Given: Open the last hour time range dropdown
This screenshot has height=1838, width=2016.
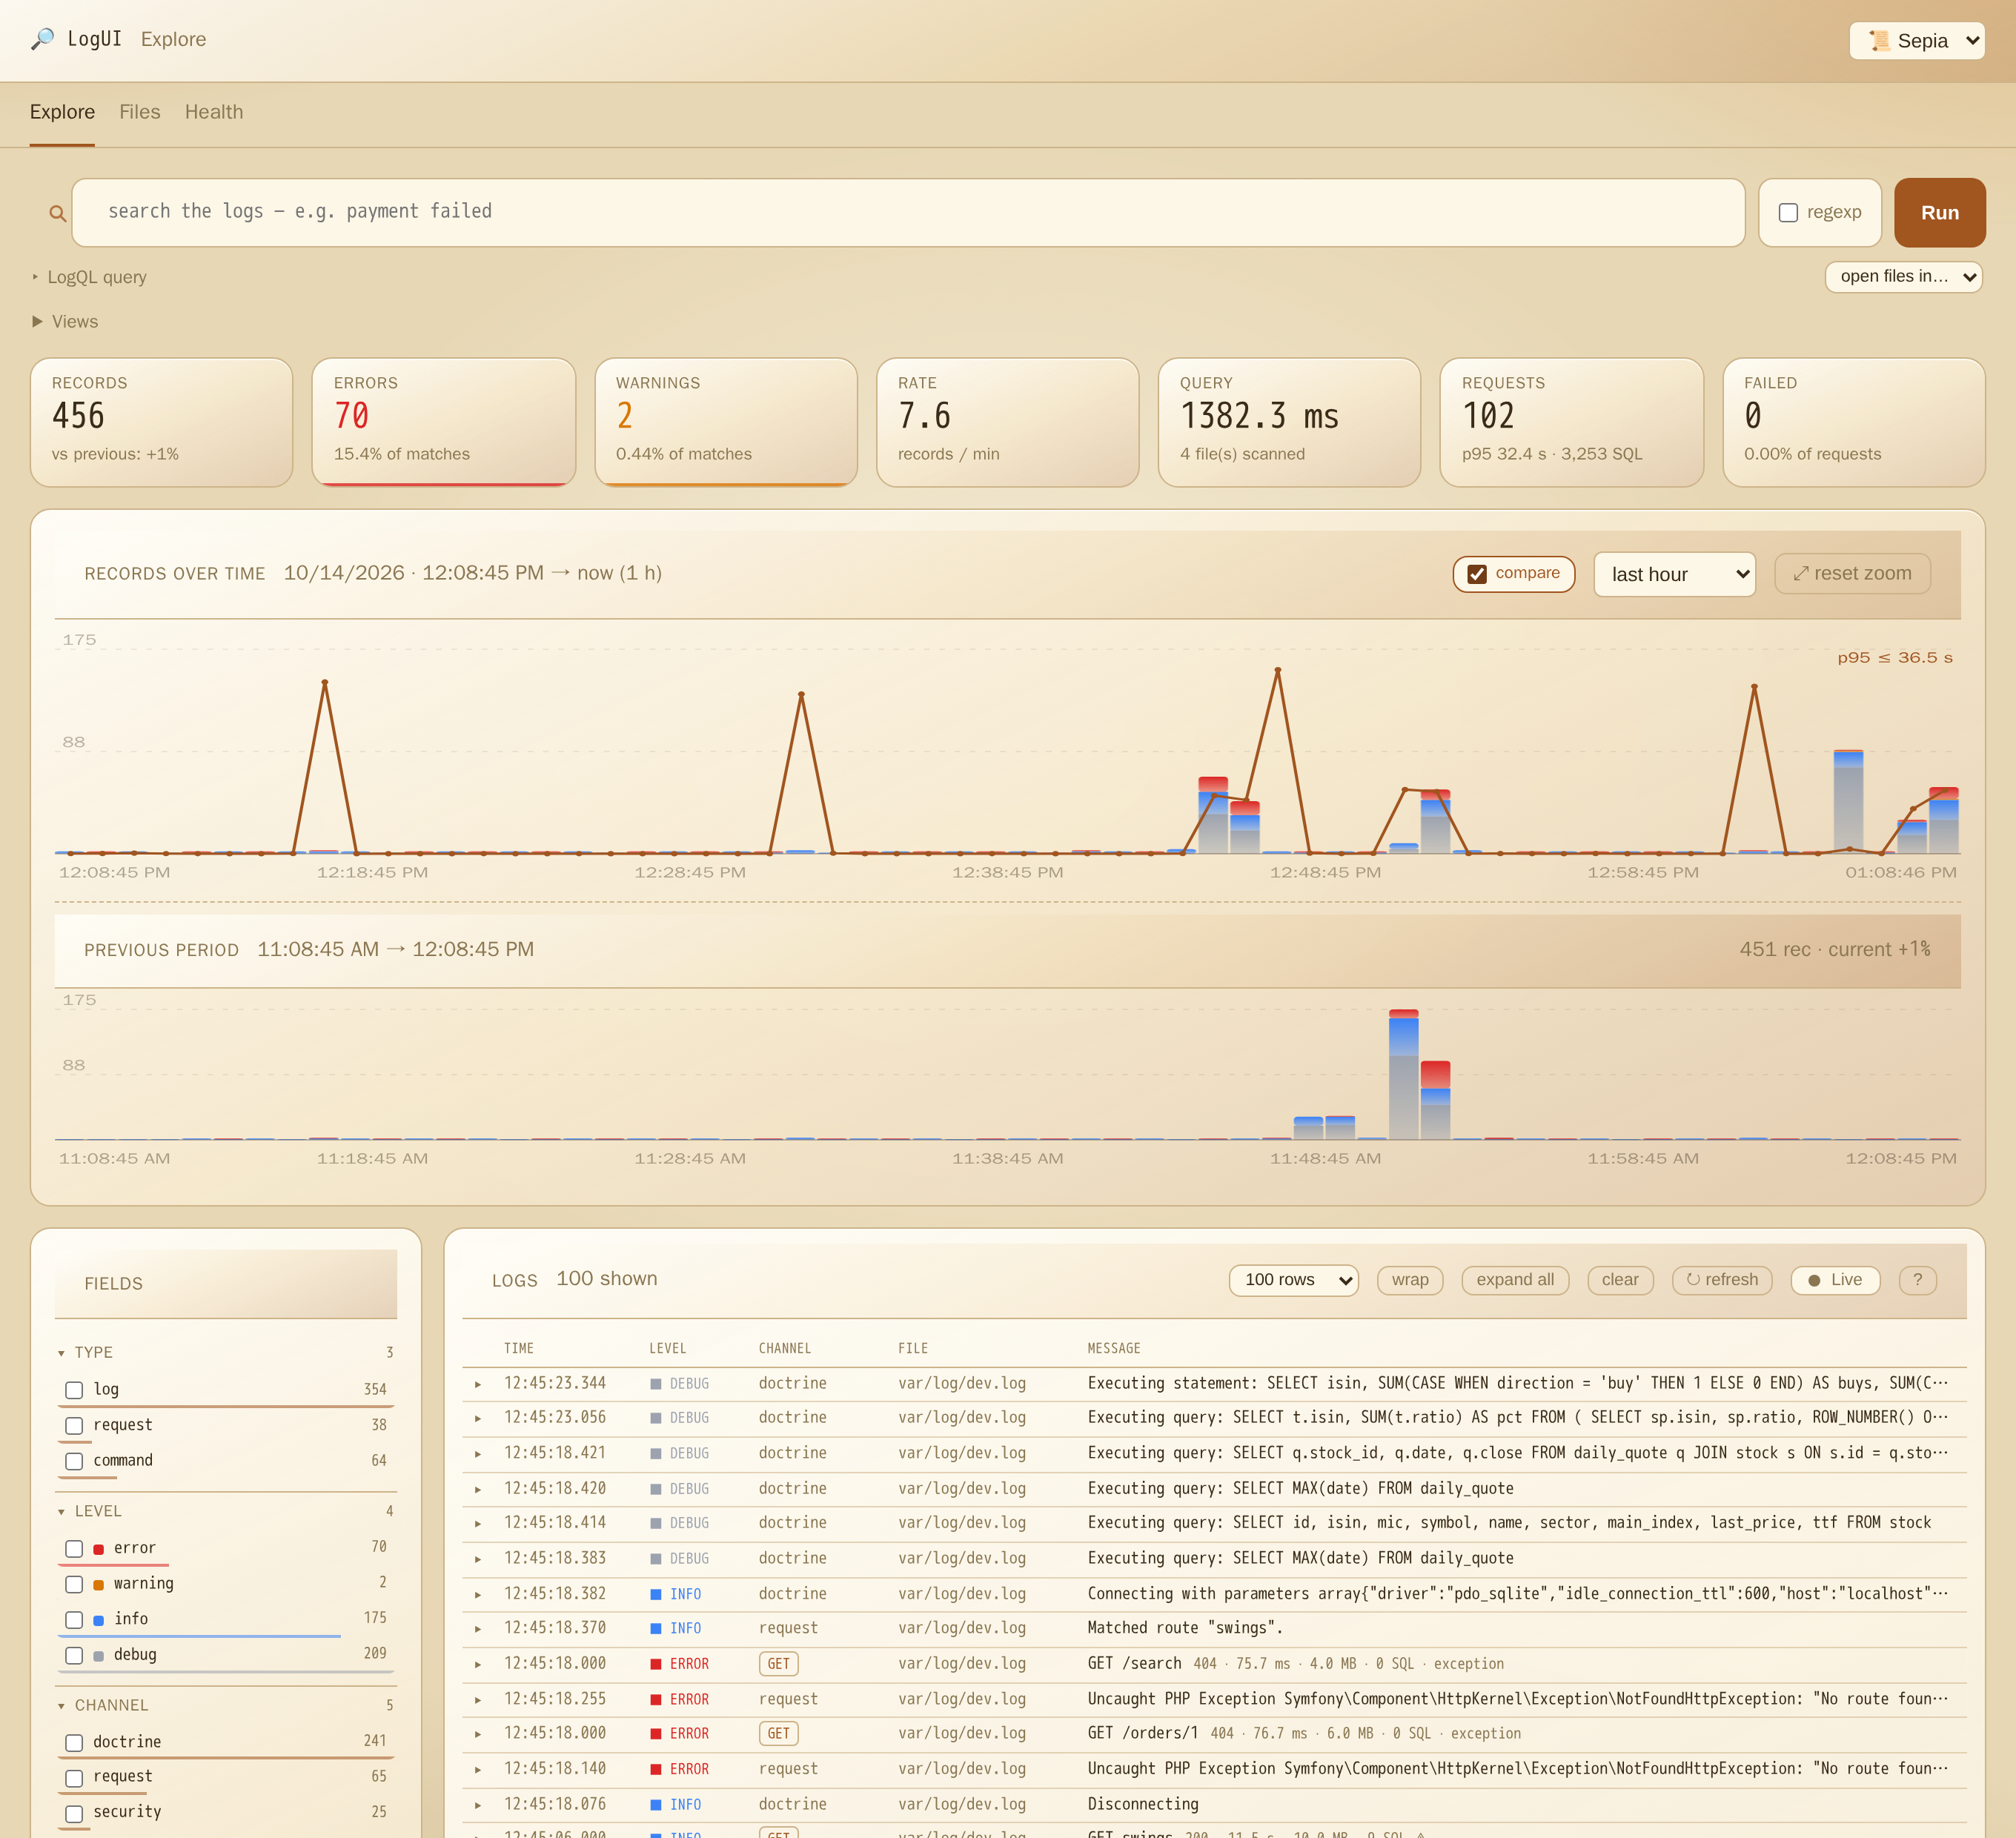Looking at the screenshot, I should tap(1674, 574).
